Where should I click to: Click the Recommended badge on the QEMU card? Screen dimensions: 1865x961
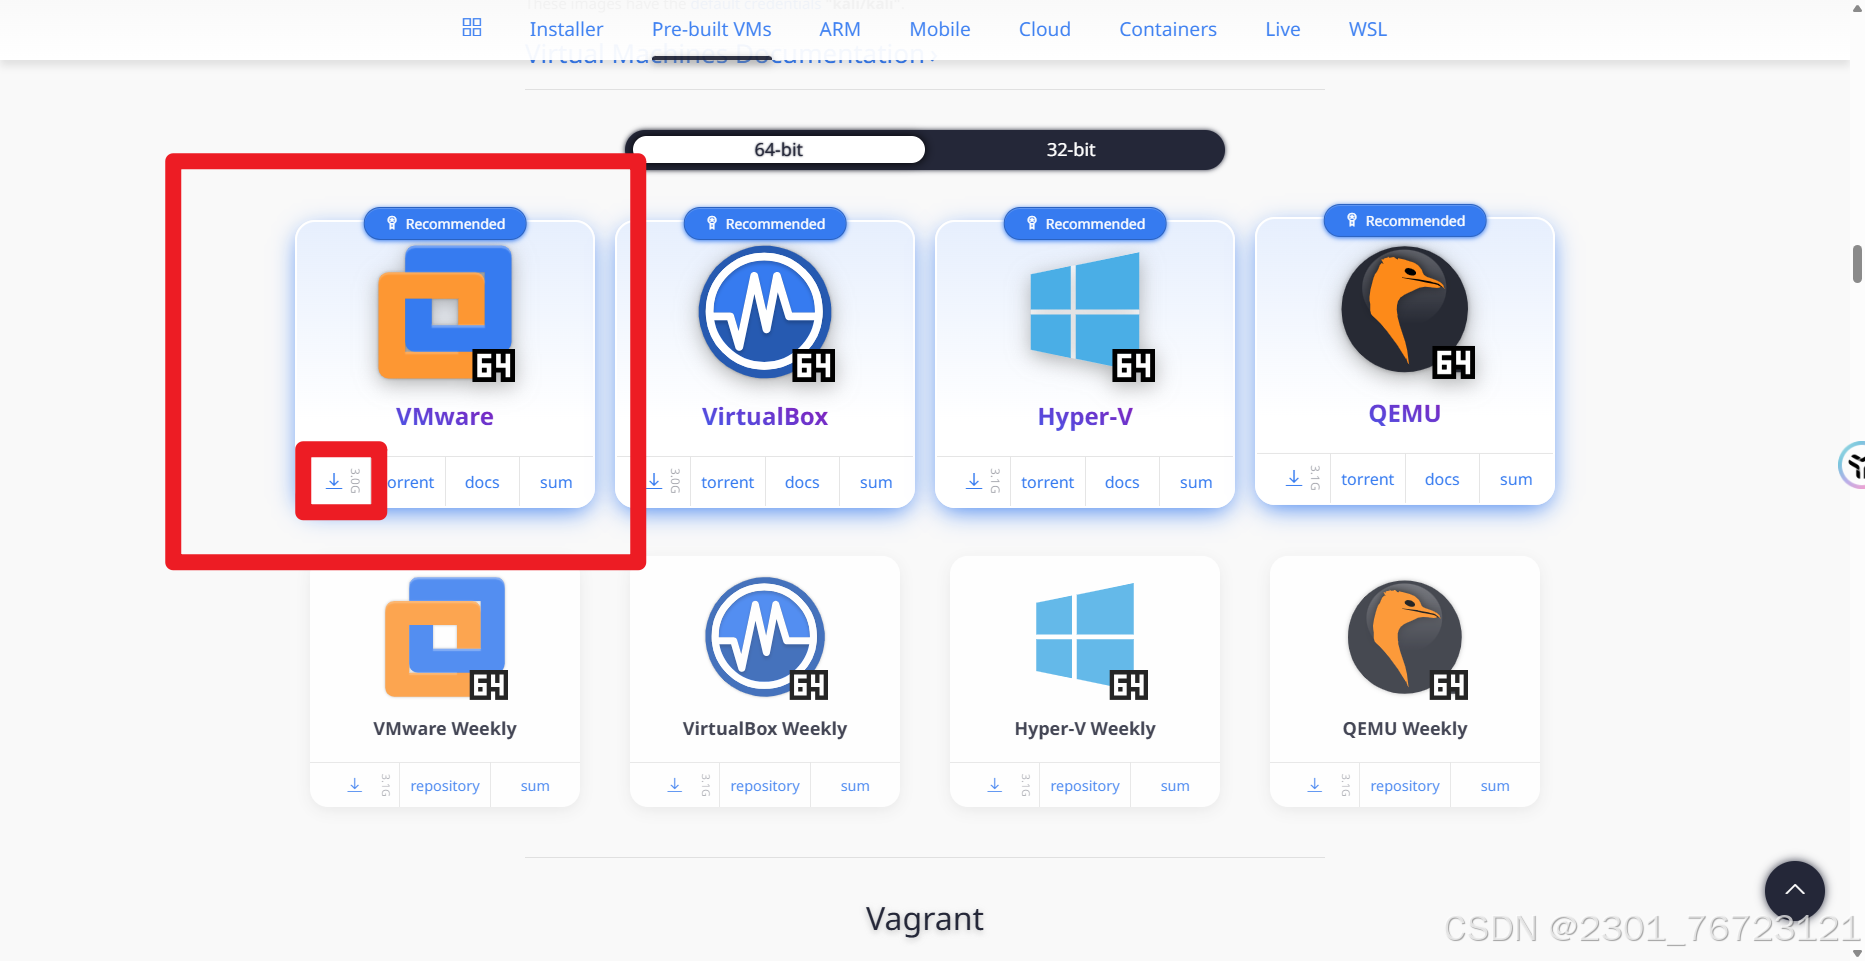click(x=1405, y=221)
